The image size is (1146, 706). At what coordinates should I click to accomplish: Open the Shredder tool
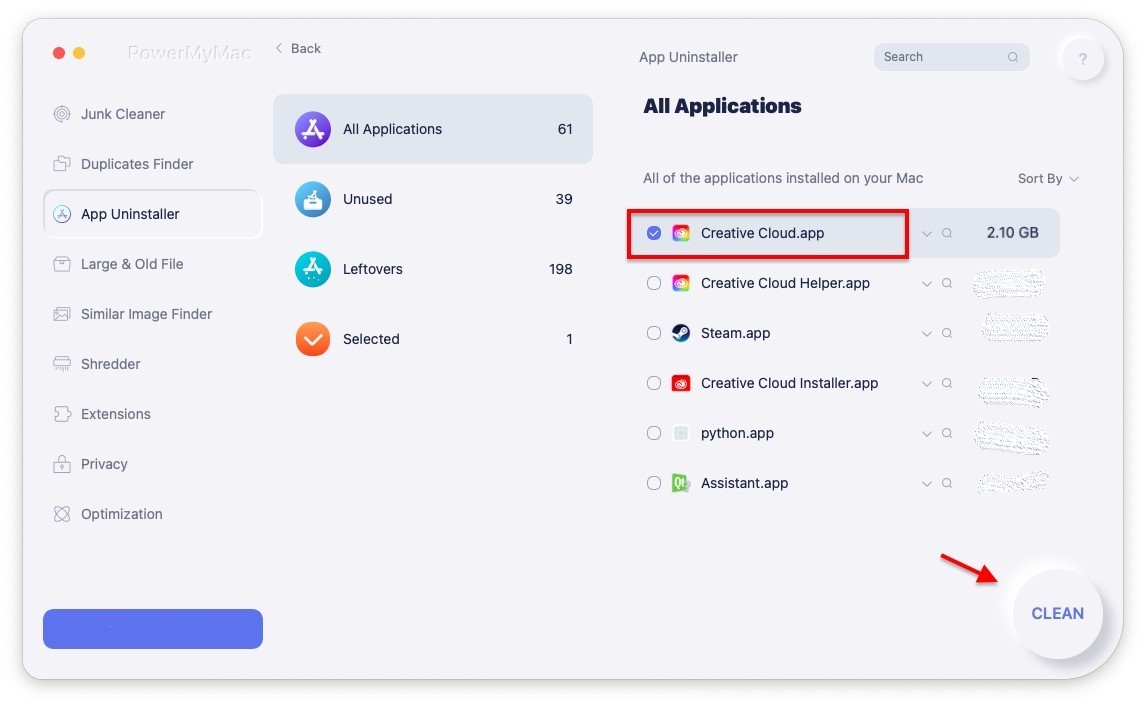pyautogui.click(x=110, y=363)
